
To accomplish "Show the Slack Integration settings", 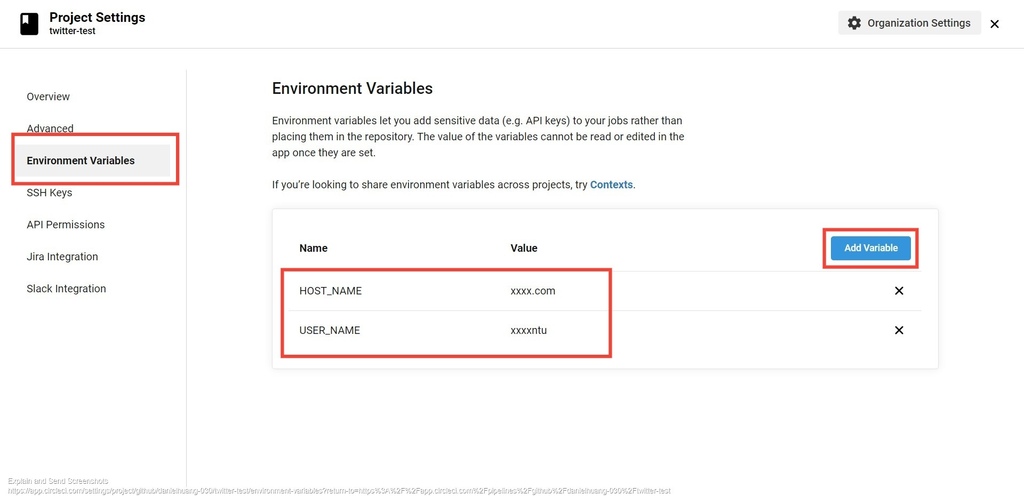I will click(x=66, y=289).
